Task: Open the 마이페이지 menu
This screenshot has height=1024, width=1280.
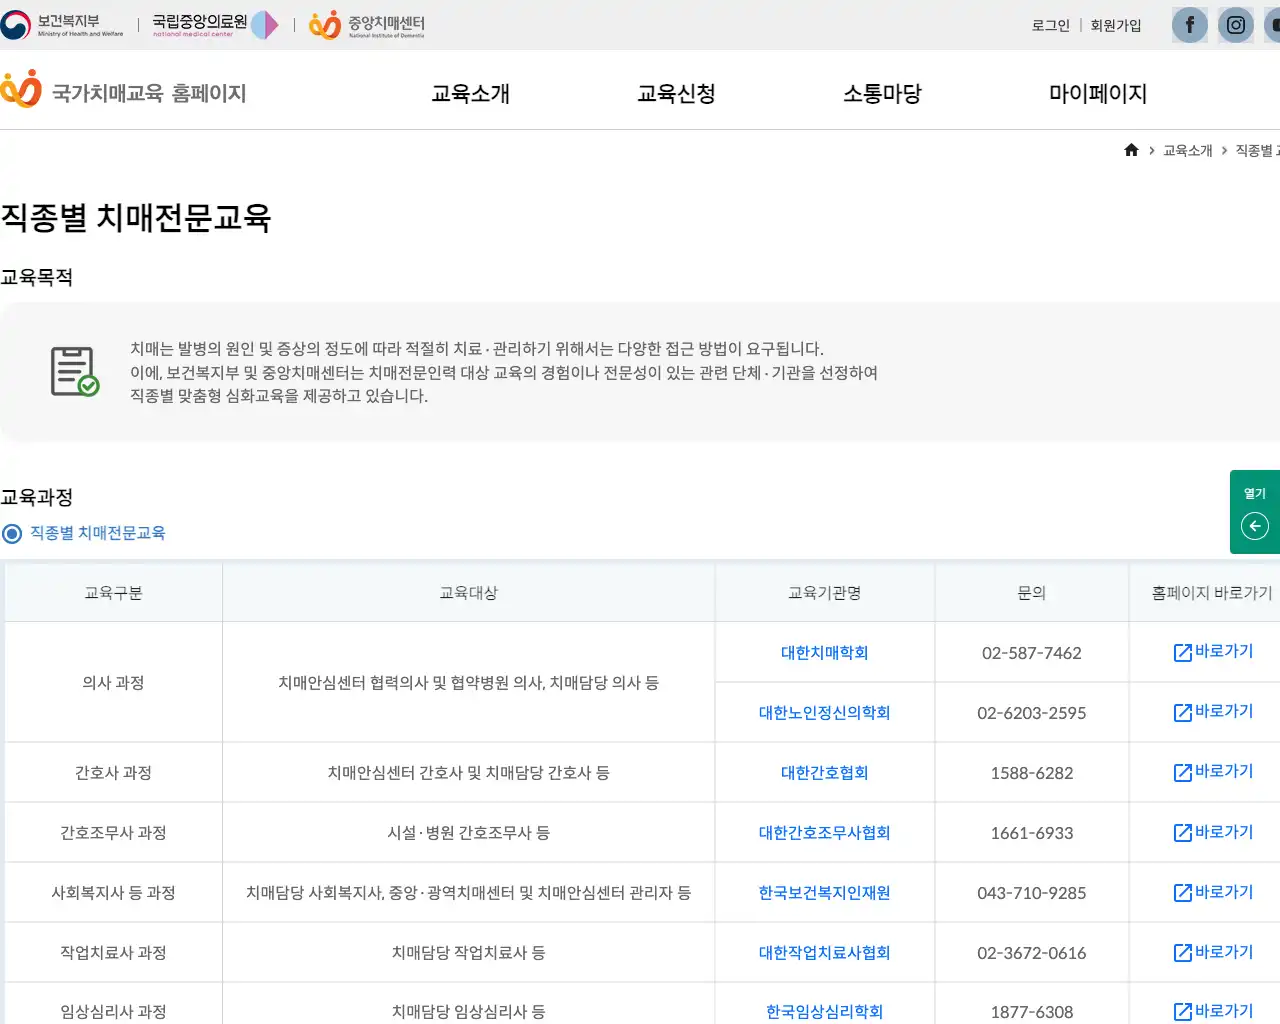Action: tap(1098, 93)
